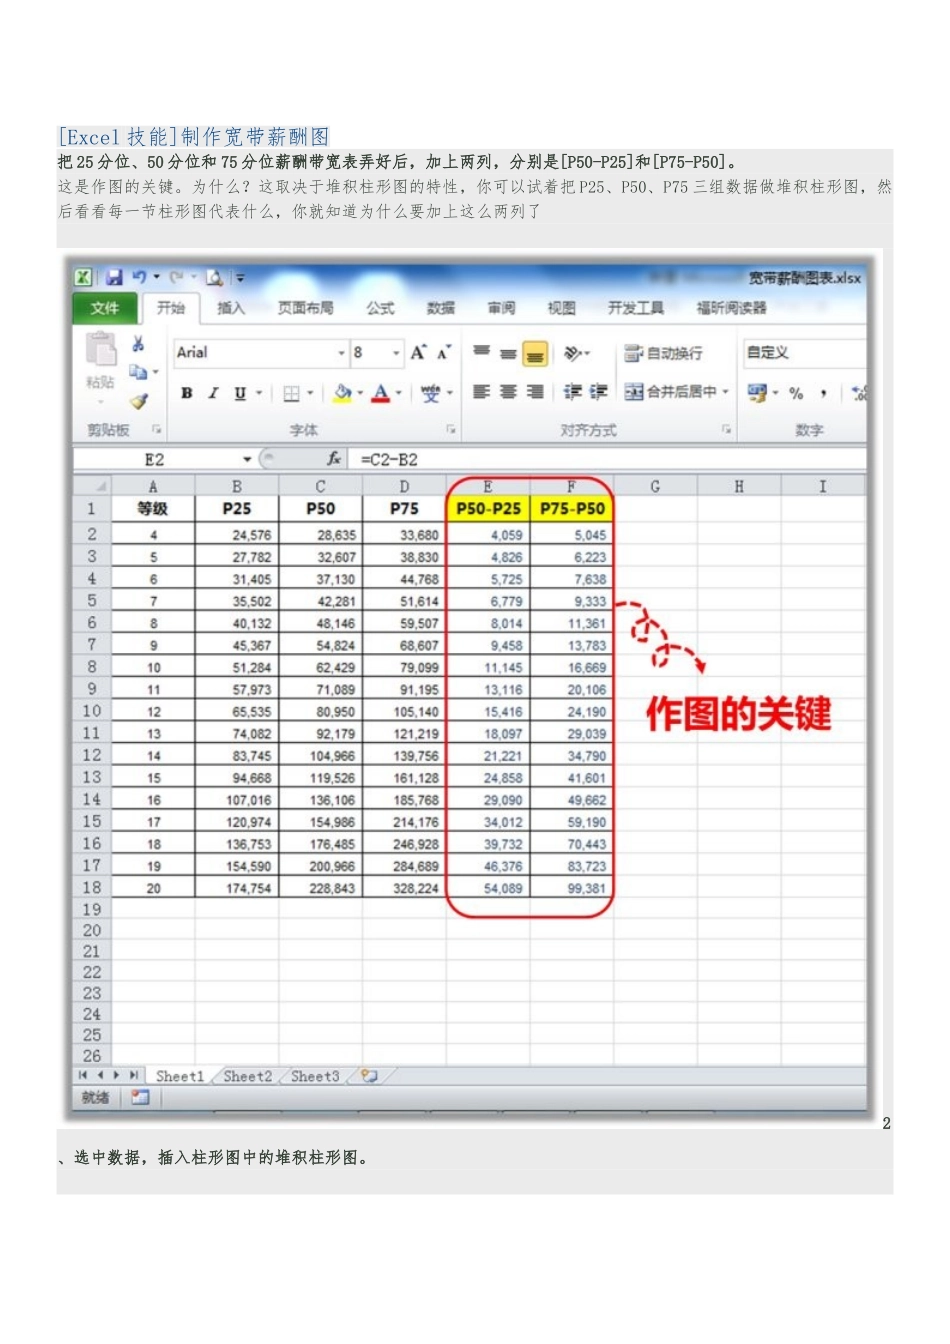The width and height of the screenshot is (950, 1344).
Task: Click the Paste clipboard icon
Action: [x=101, y=350]
